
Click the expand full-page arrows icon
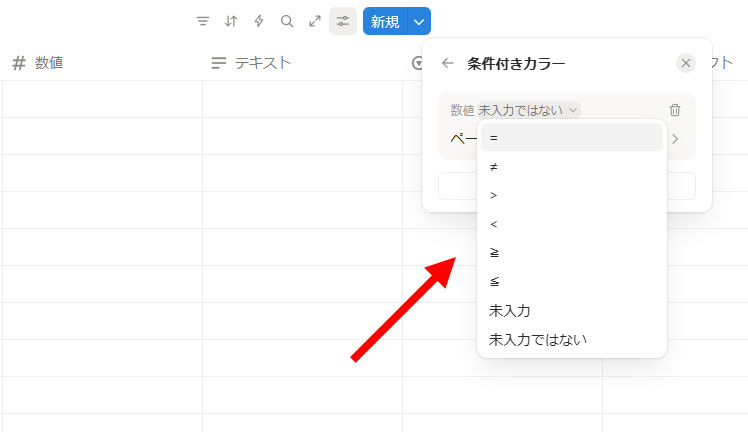(x=315, y=21)
